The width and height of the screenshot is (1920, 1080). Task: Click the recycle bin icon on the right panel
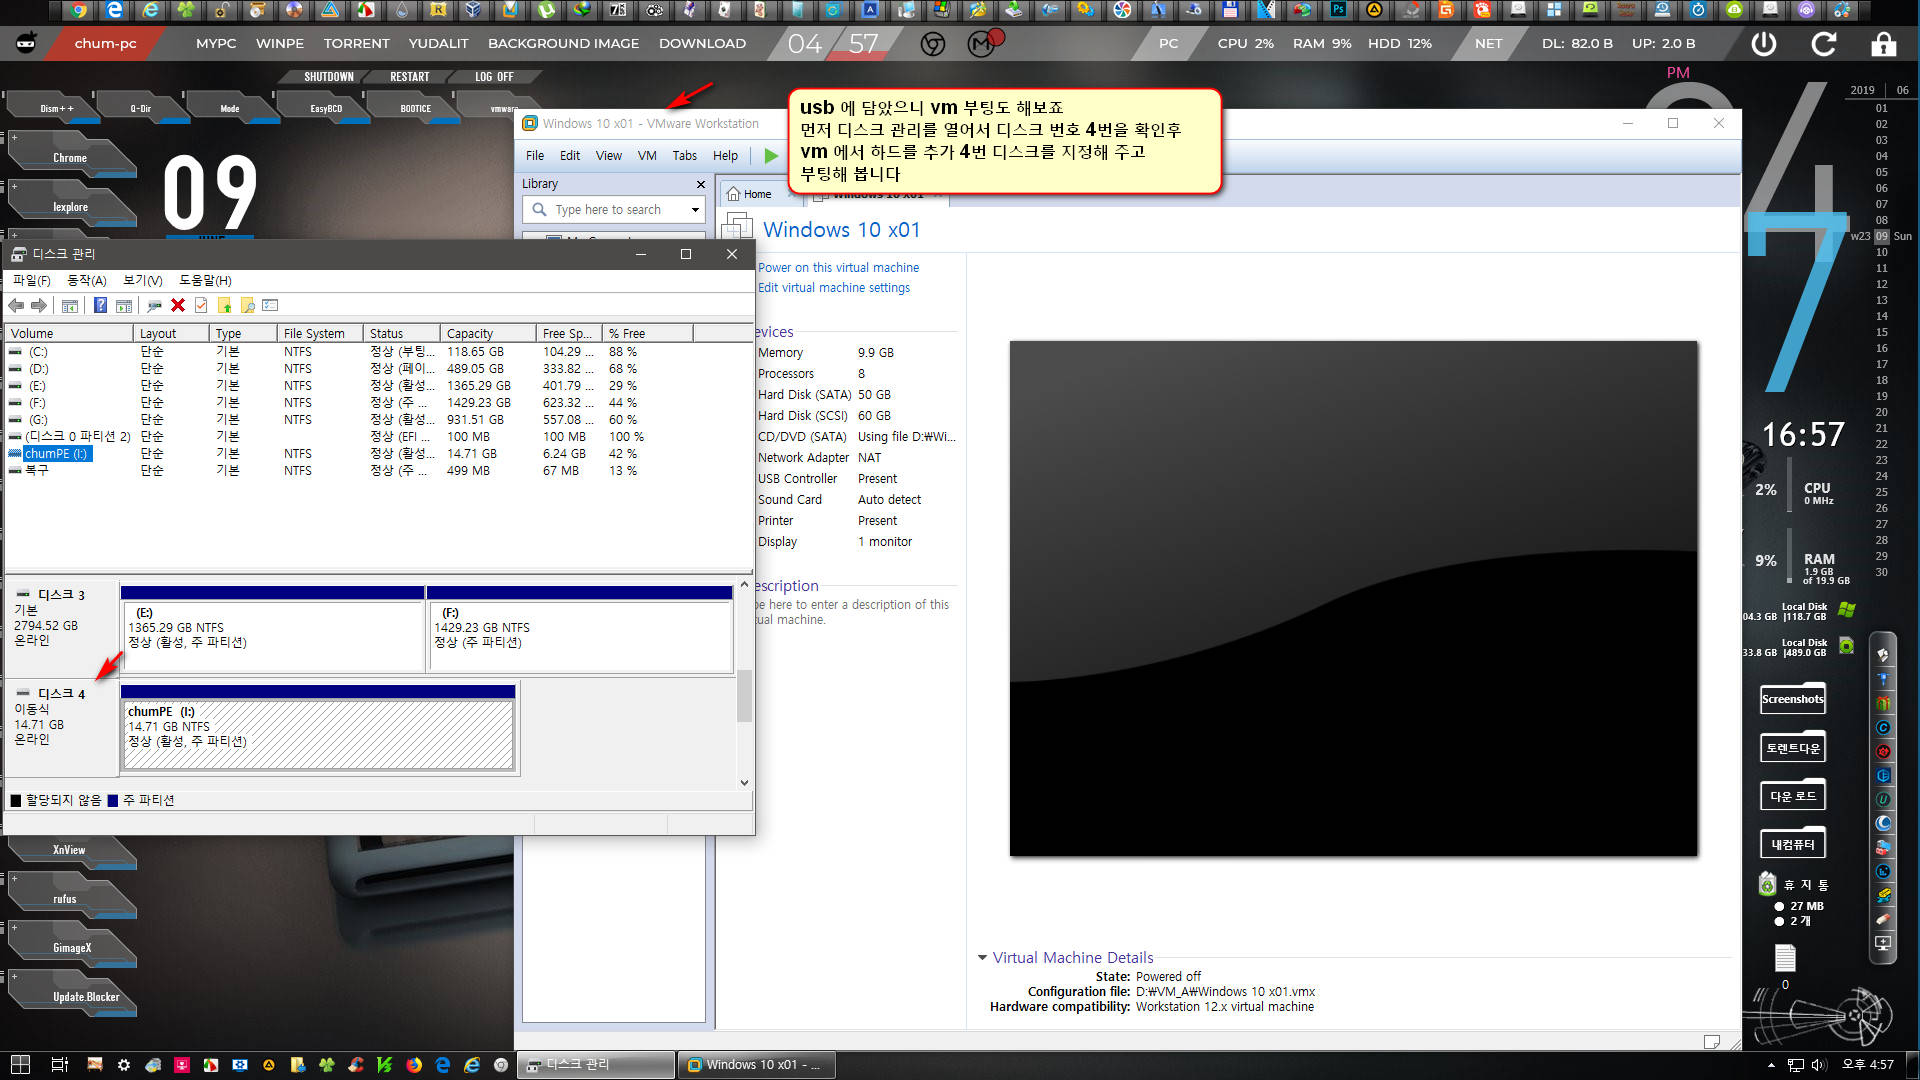[1767, 884]
